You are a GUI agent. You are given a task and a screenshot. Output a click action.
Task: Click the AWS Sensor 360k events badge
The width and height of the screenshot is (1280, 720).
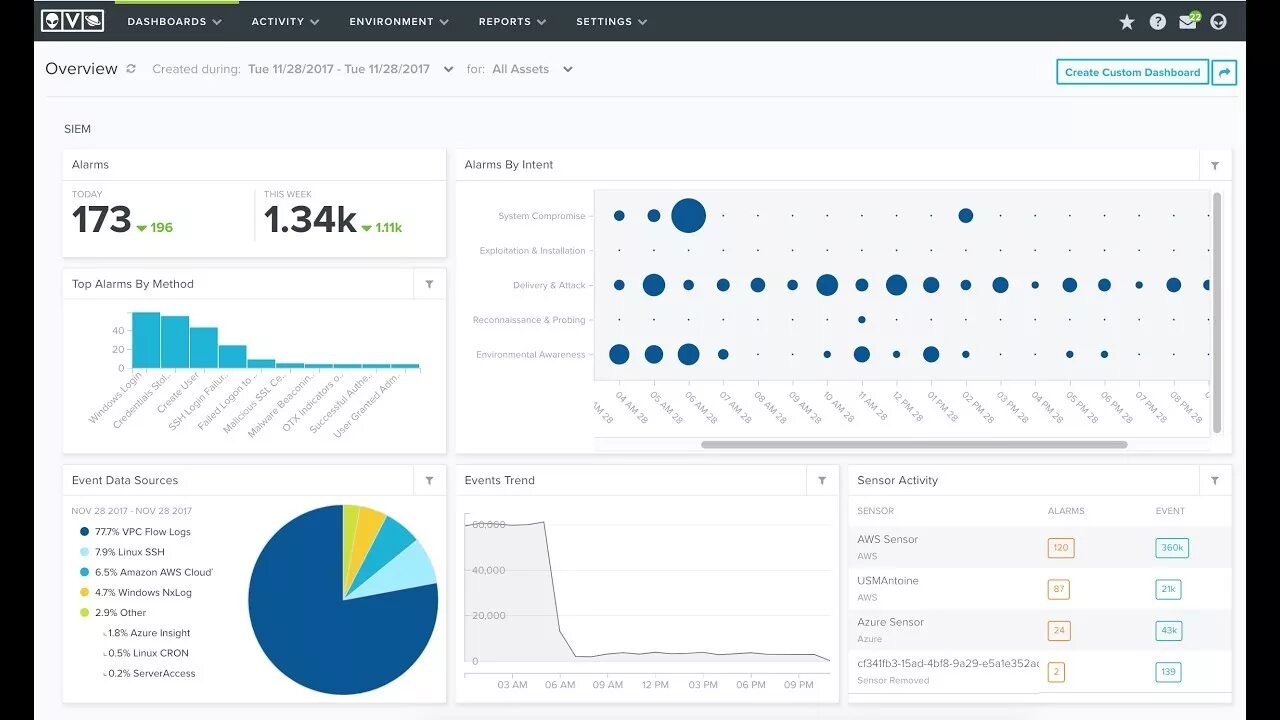click(x=1172, y=548)
